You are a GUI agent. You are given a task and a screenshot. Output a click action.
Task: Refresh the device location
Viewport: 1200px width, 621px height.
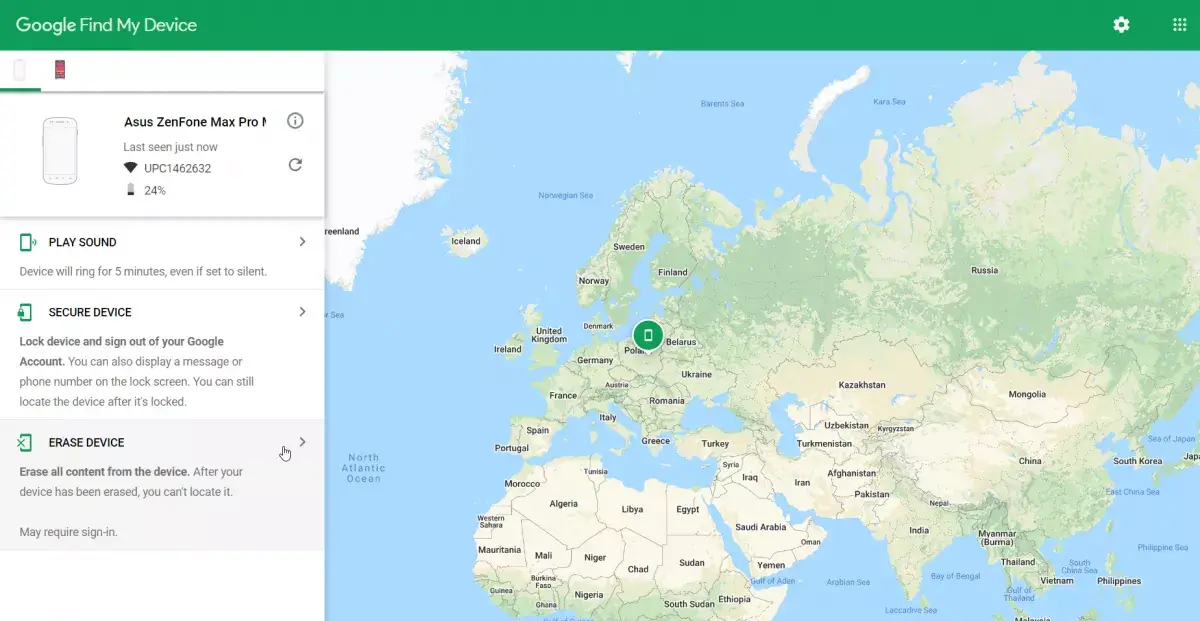(x=295, y=165)
